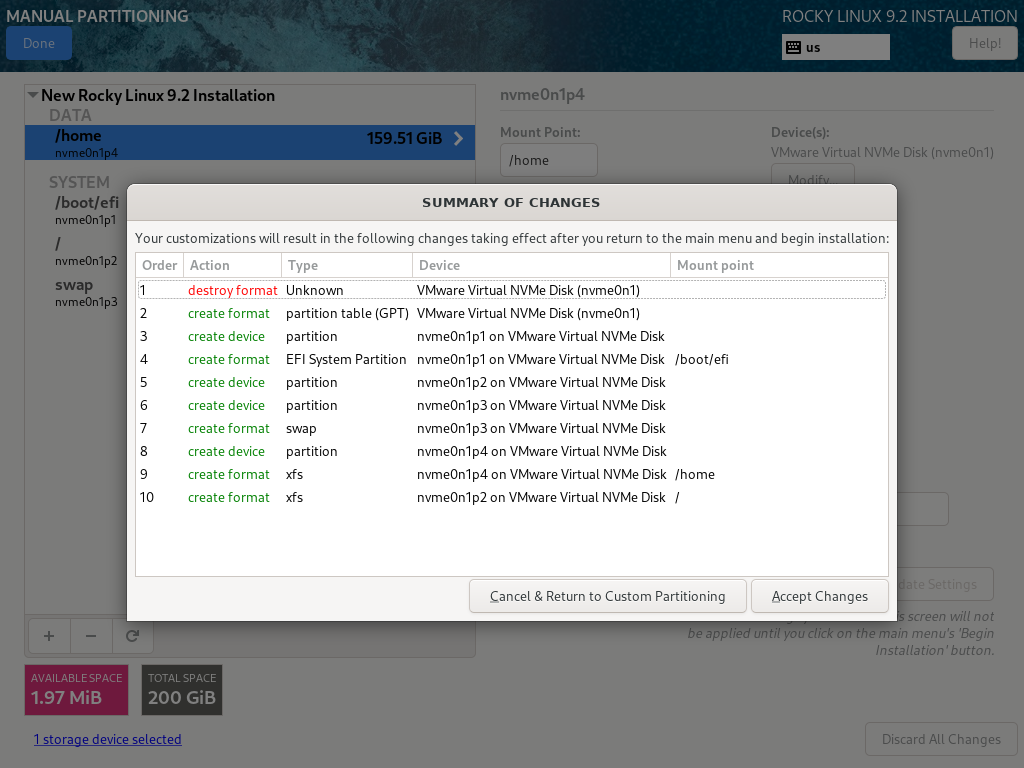Select row 9 create format xfs /home
The image size is (1024, 768).
512,474
